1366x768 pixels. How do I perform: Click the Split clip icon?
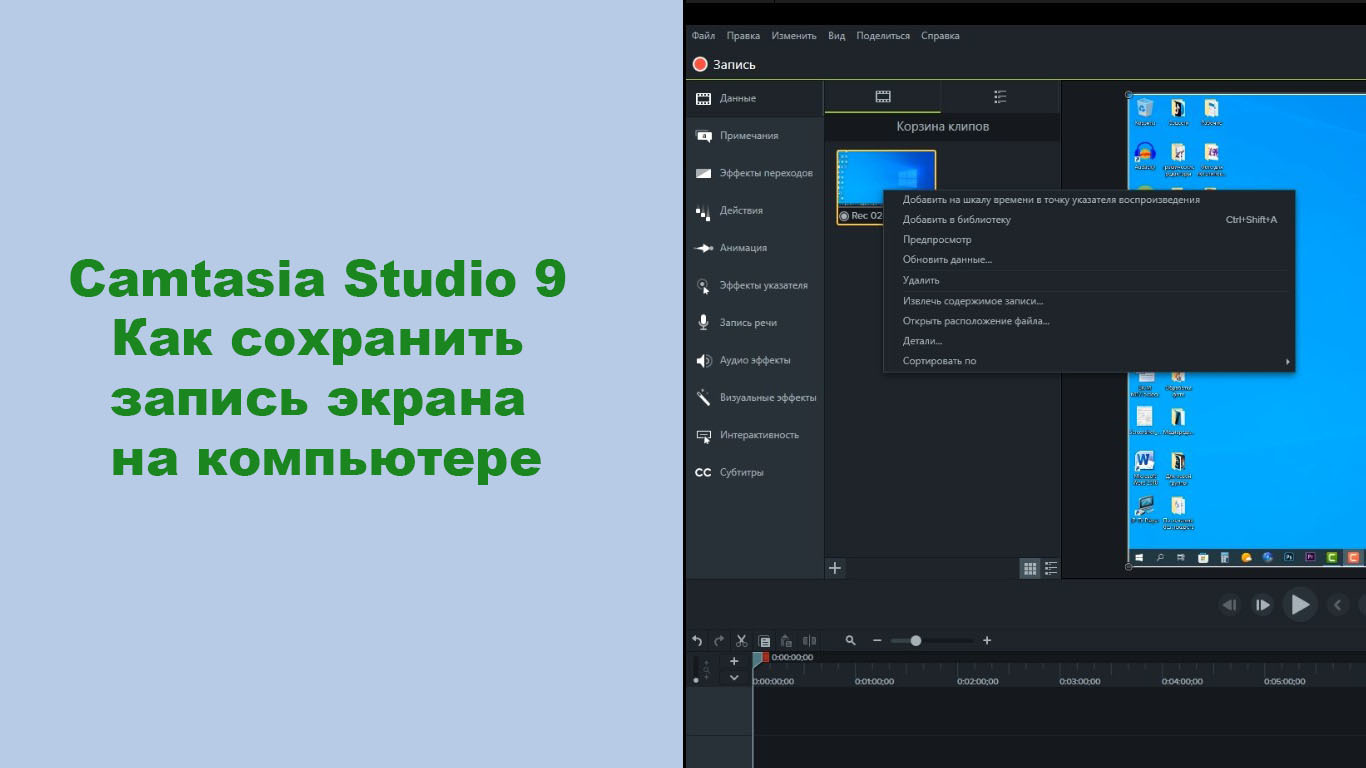pyautogui.click(x=809, y=640)
